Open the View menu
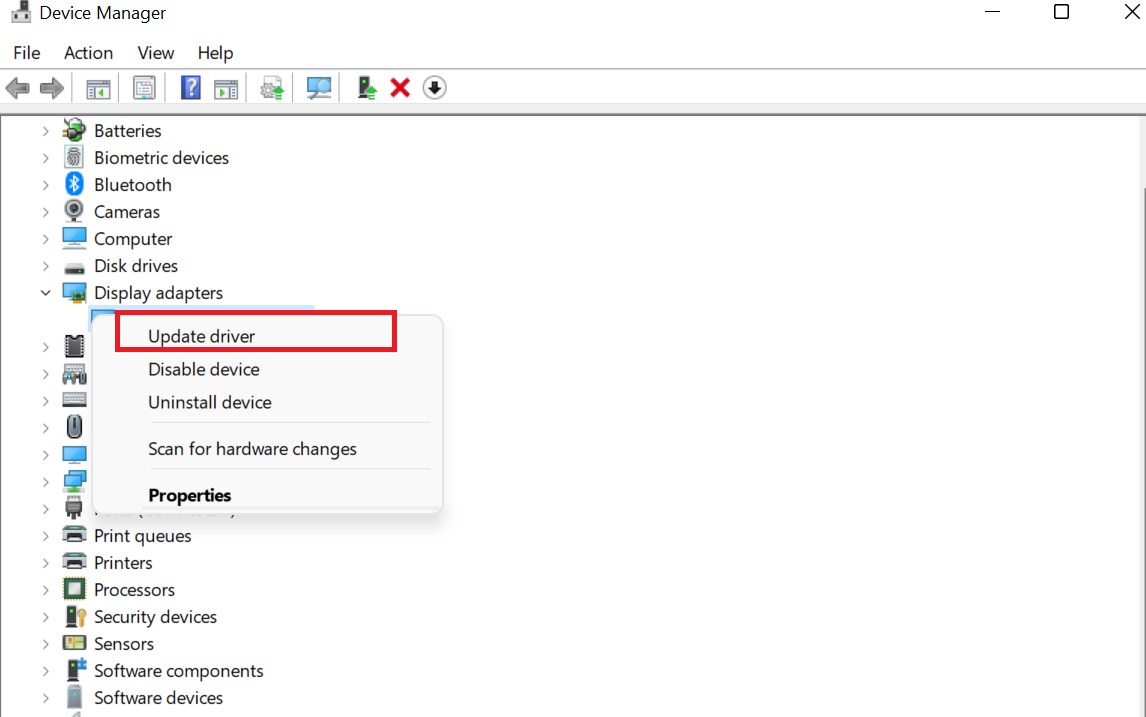The image size is (1146, 717). coord(156,53)
